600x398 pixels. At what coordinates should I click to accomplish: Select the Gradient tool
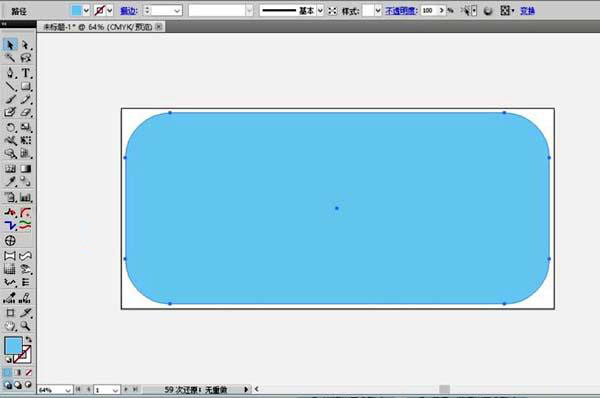coord(26,168)
